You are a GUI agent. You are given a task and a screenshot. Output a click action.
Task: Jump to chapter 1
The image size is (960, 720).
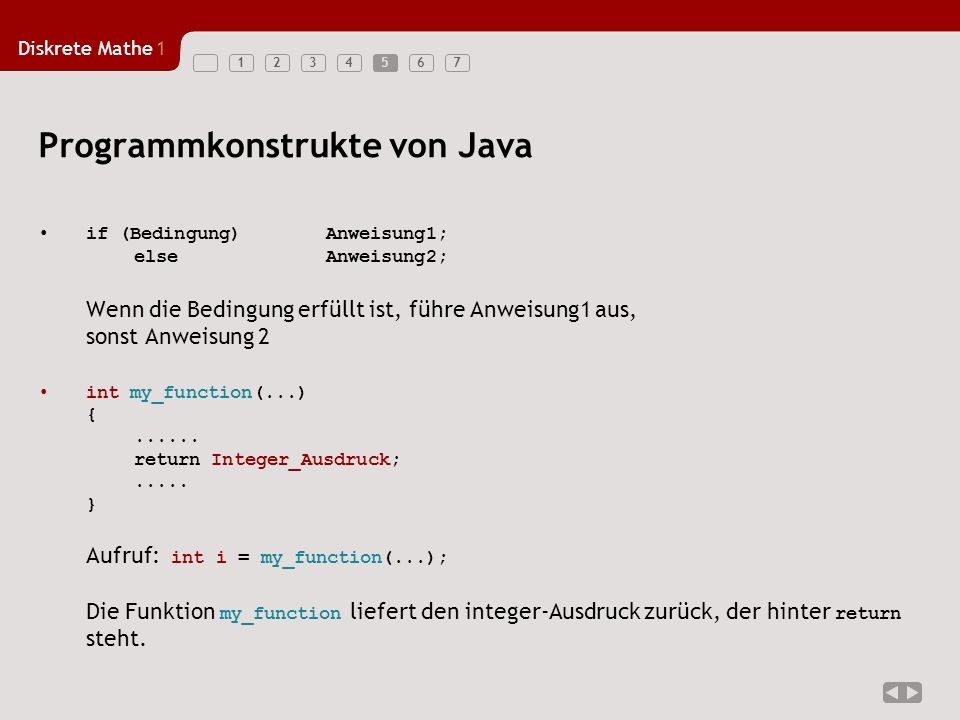[x=241, y=63]
